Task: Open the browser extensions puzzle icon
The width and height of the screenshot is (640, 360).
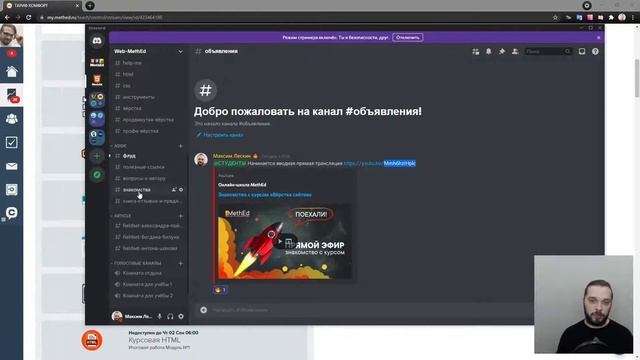Action: point(611,18)
